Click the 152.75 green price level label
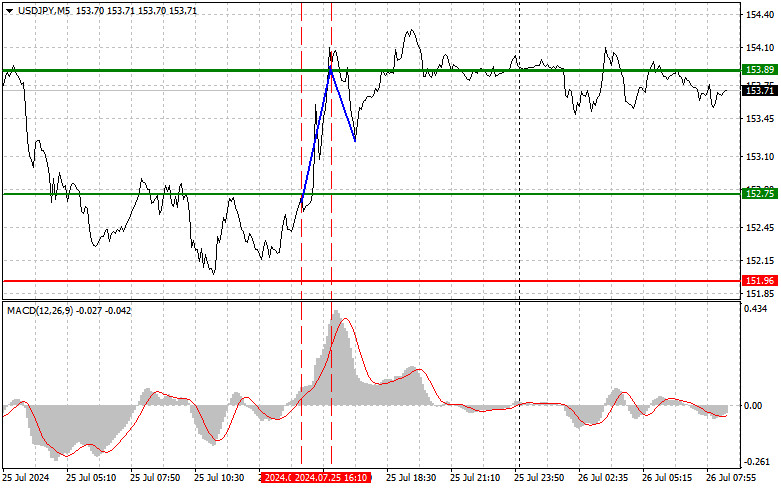The image size is (781, 489). click(x=759, y=193)
